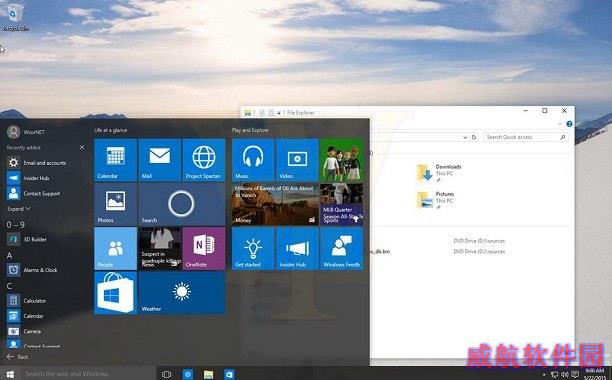Open the File Explorer taskbar icon
Image resolution: width=612 pixels, height=380 pixels.
click(208, 374)
